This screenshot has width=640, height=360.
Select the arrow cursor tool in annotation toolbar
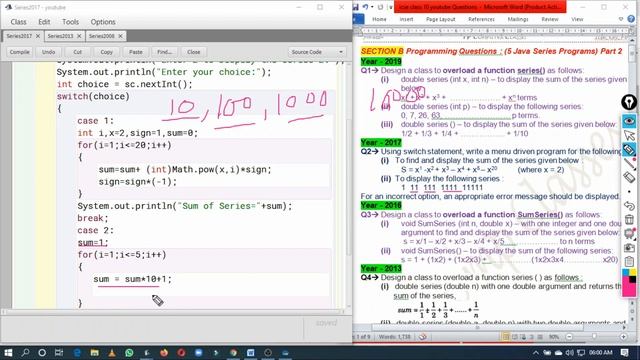point(629,135)
